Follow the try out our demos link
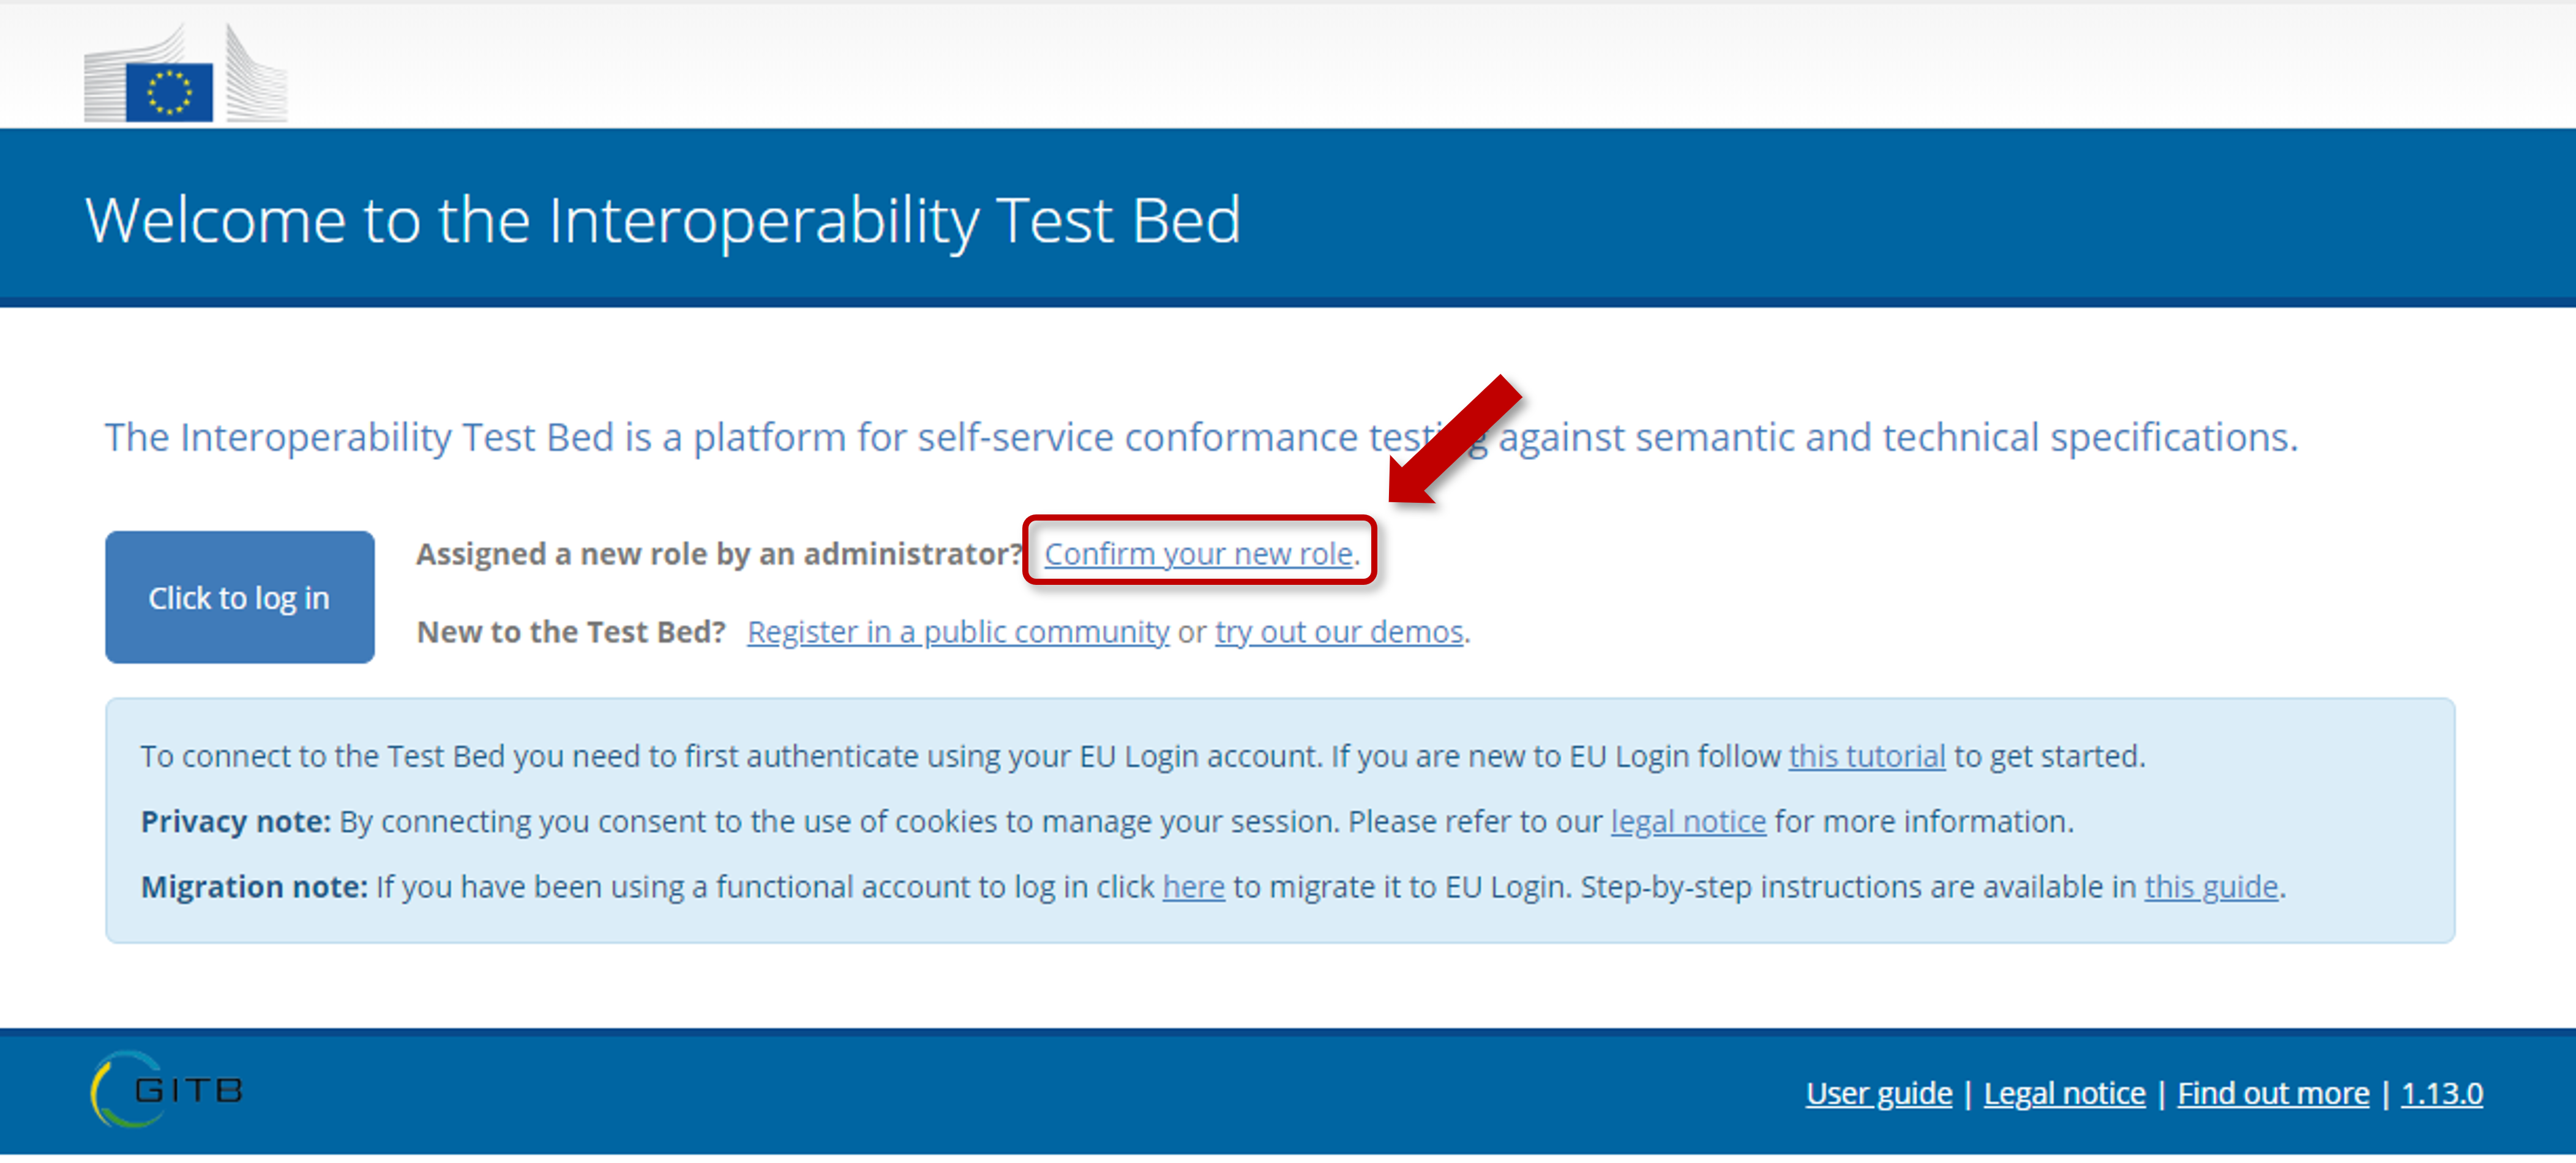Image resolution: width=2576 pixels, height=1163 pixels. 1339,632
